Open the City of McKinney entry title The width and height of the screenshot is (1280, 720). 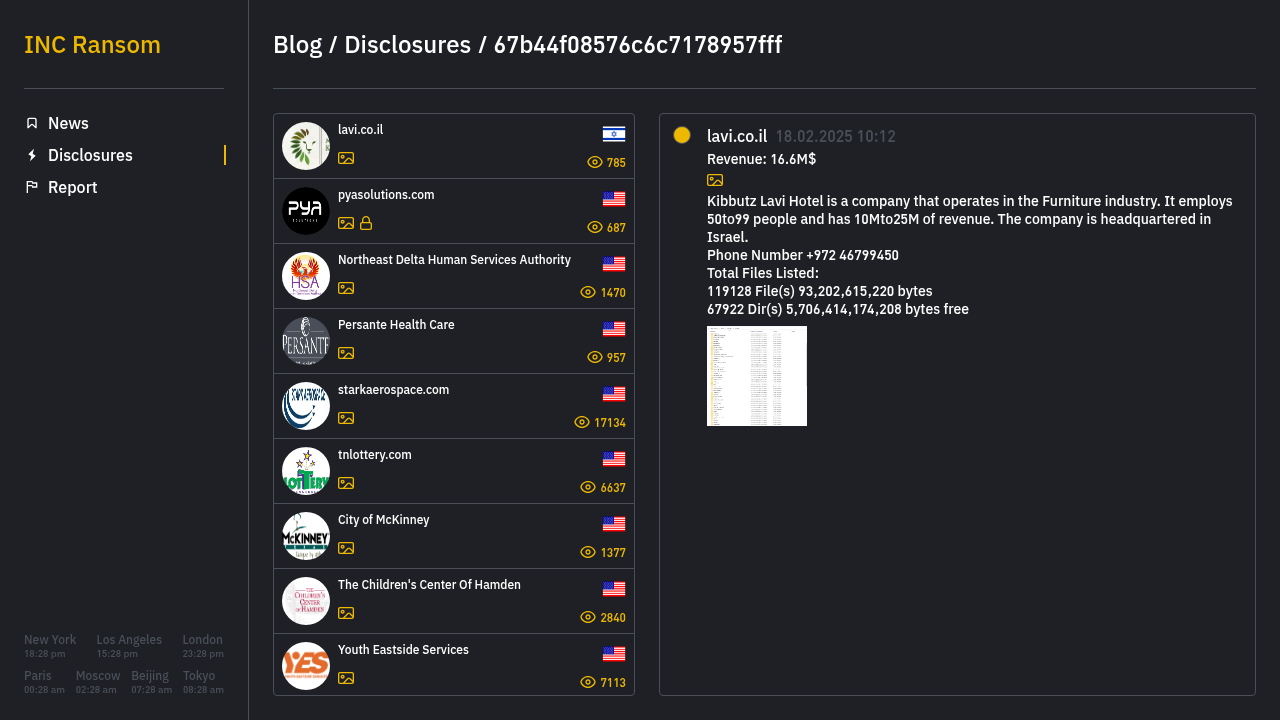coord(384,520)
